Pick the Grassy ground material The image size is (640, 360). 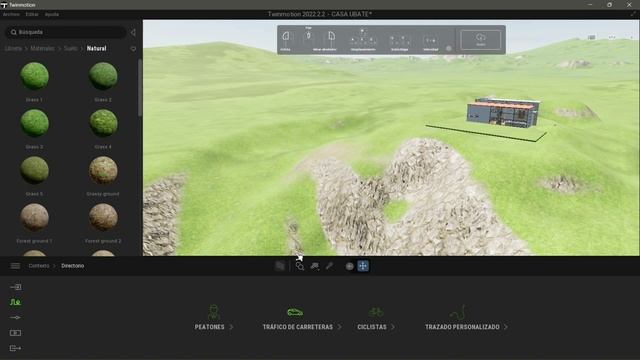coord(103,170)
